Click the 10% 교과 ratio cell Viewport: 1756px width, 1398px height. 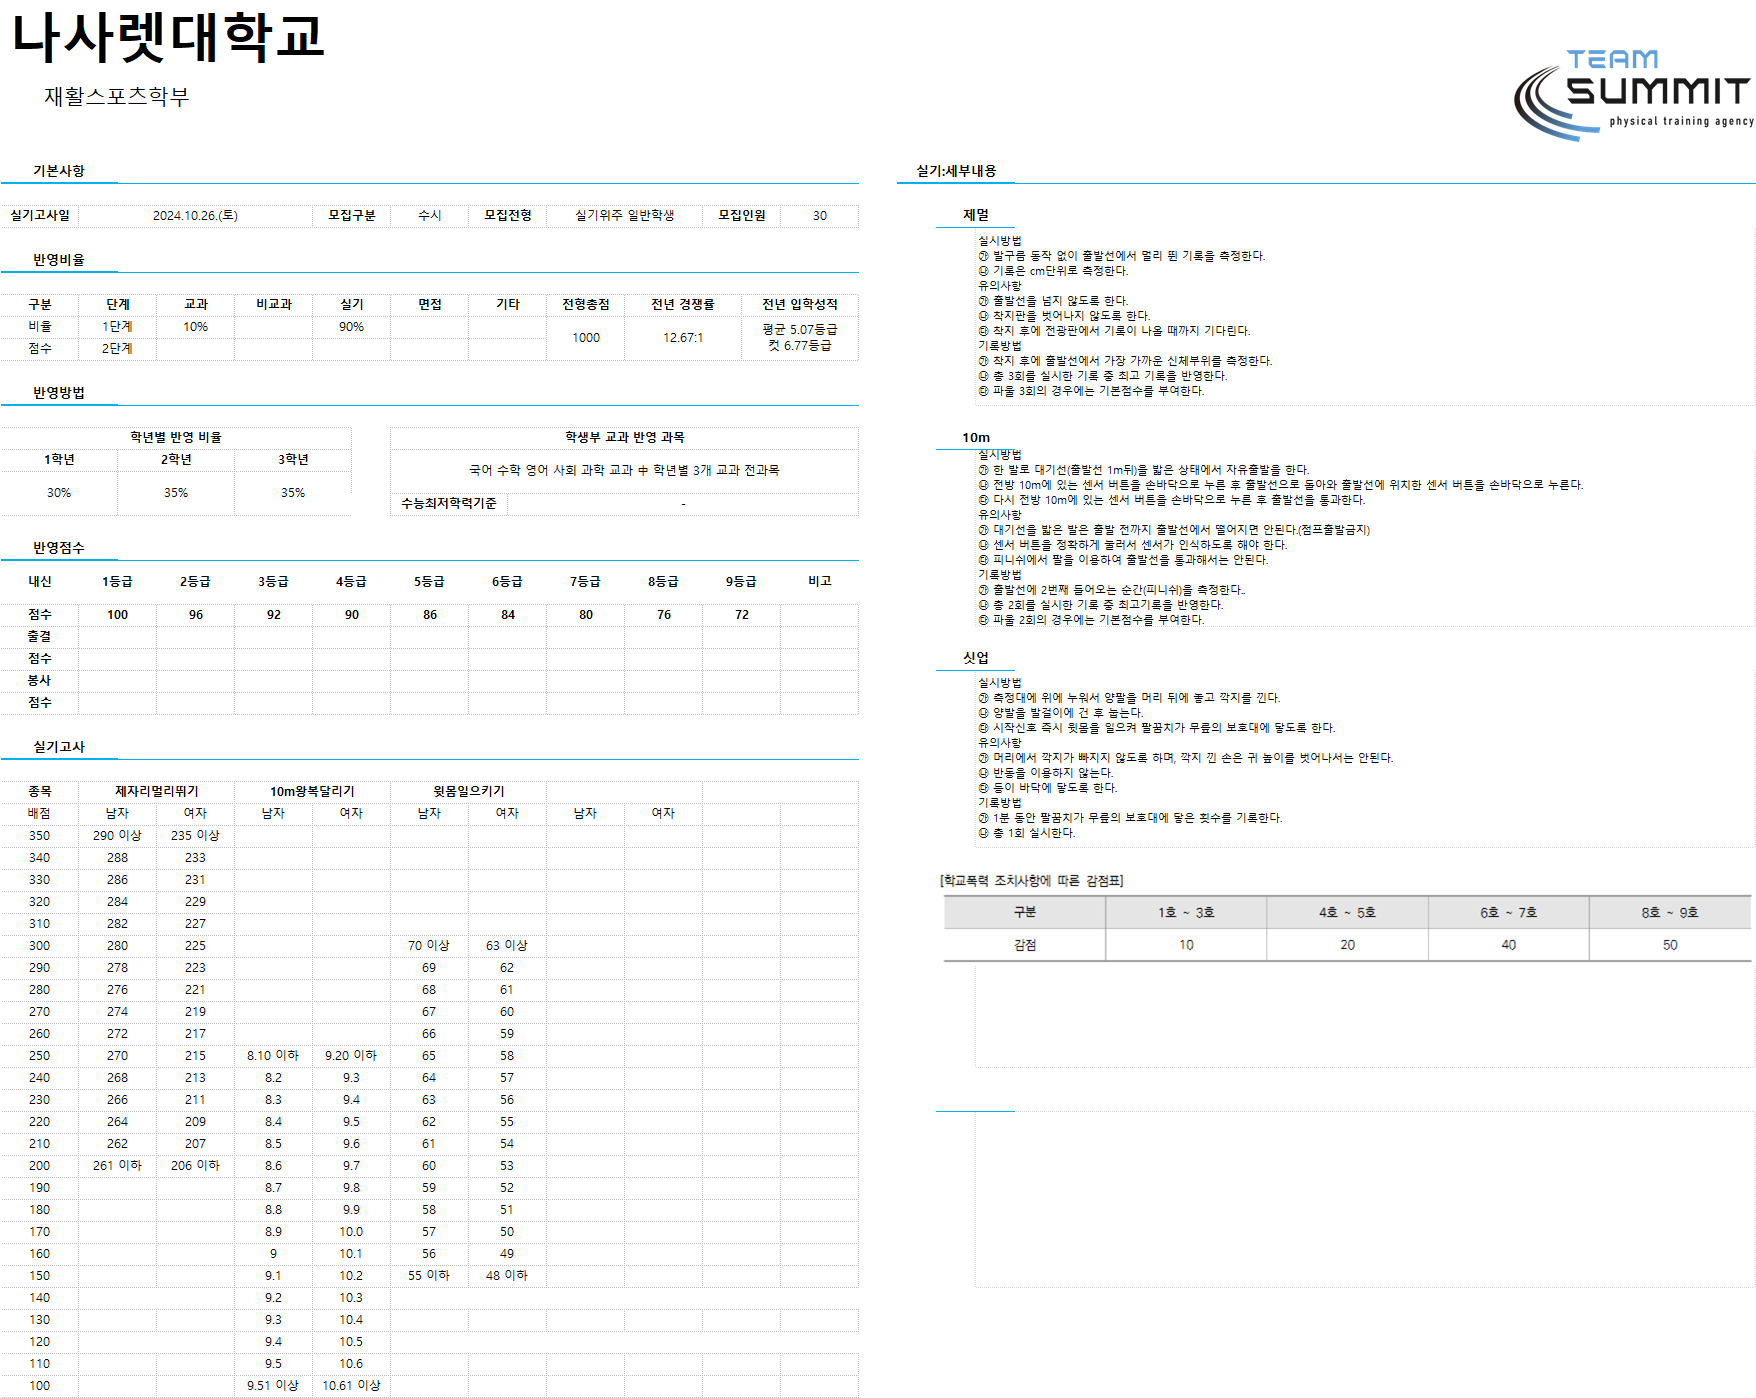coord(196,327)
